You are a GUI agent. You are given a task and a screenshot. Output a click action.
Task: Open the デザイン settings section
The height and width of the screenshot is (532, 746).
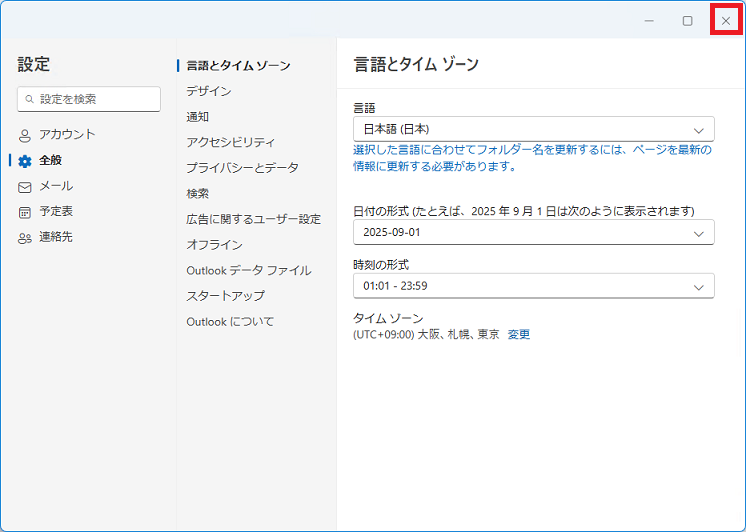(x=208, y=91)
